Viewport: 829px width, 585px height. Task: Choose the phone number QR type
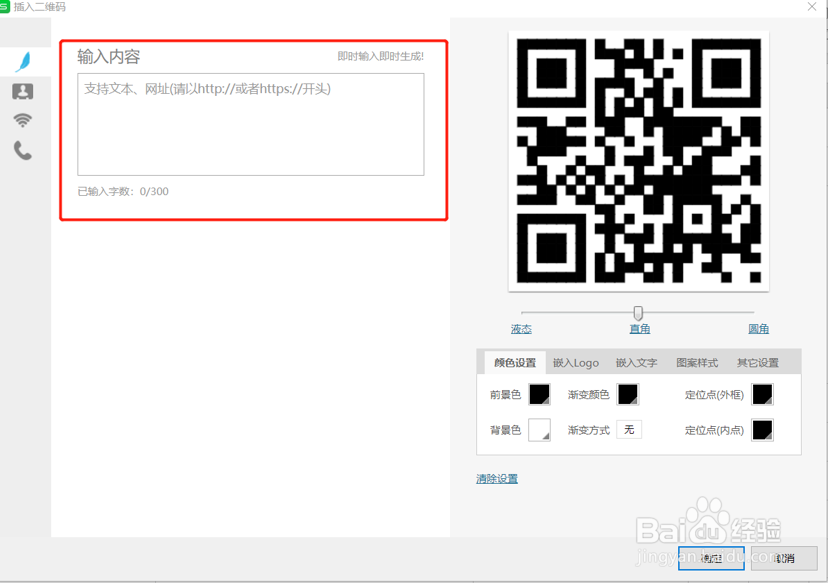23,151
